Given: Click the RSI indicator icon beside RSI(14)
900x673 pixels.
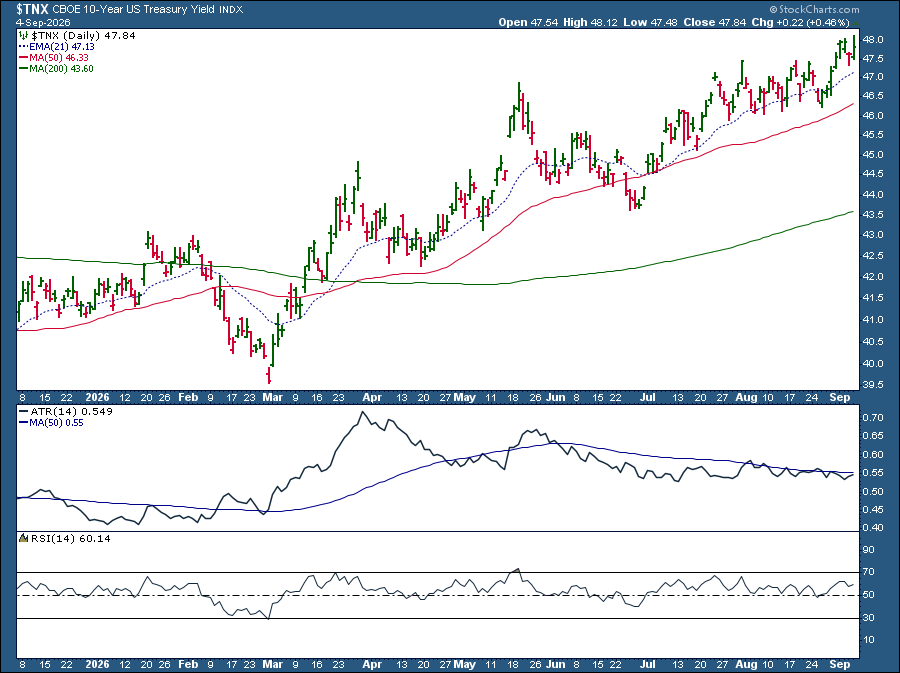Looking at the screenshot, I should 24,538.
